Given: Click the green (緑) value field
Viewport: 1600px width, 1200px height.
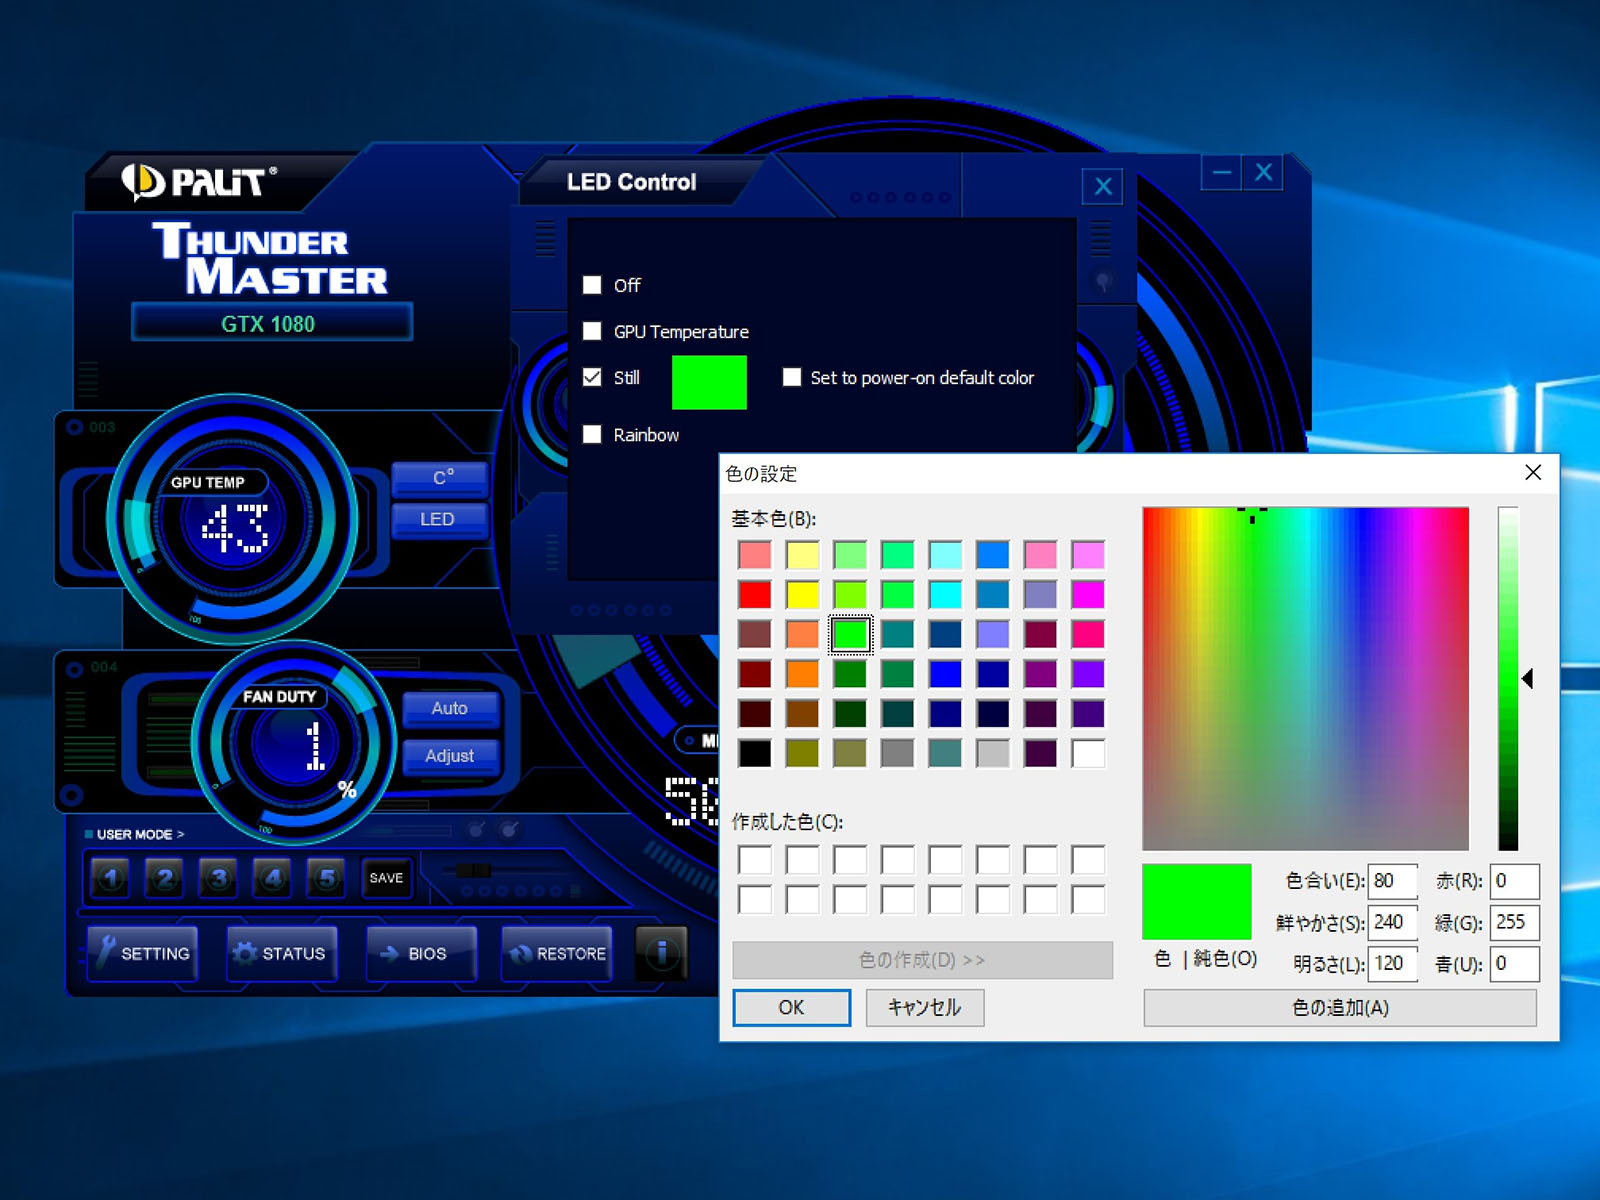Looking at the screenshot, I should (1514, 922).
